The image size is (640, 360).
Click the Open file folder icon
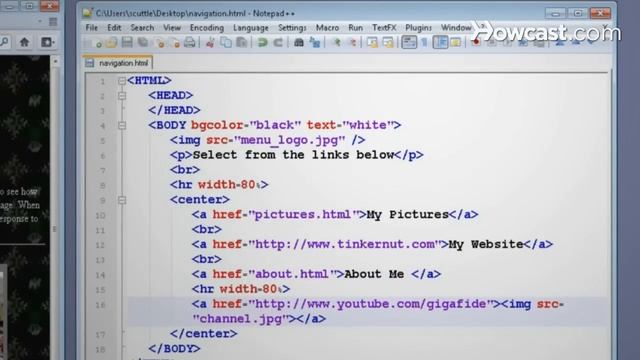[x=111, y=42]
